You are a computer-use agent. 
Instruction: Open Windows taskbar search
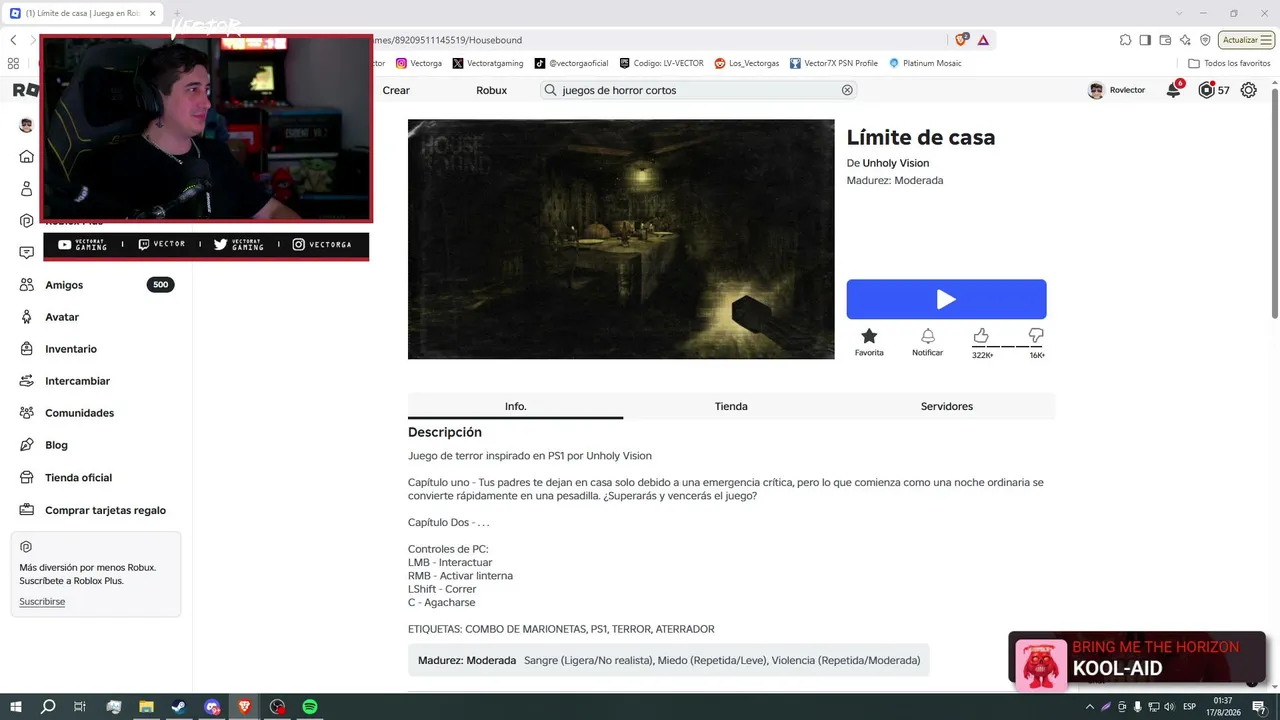(48, 707)
